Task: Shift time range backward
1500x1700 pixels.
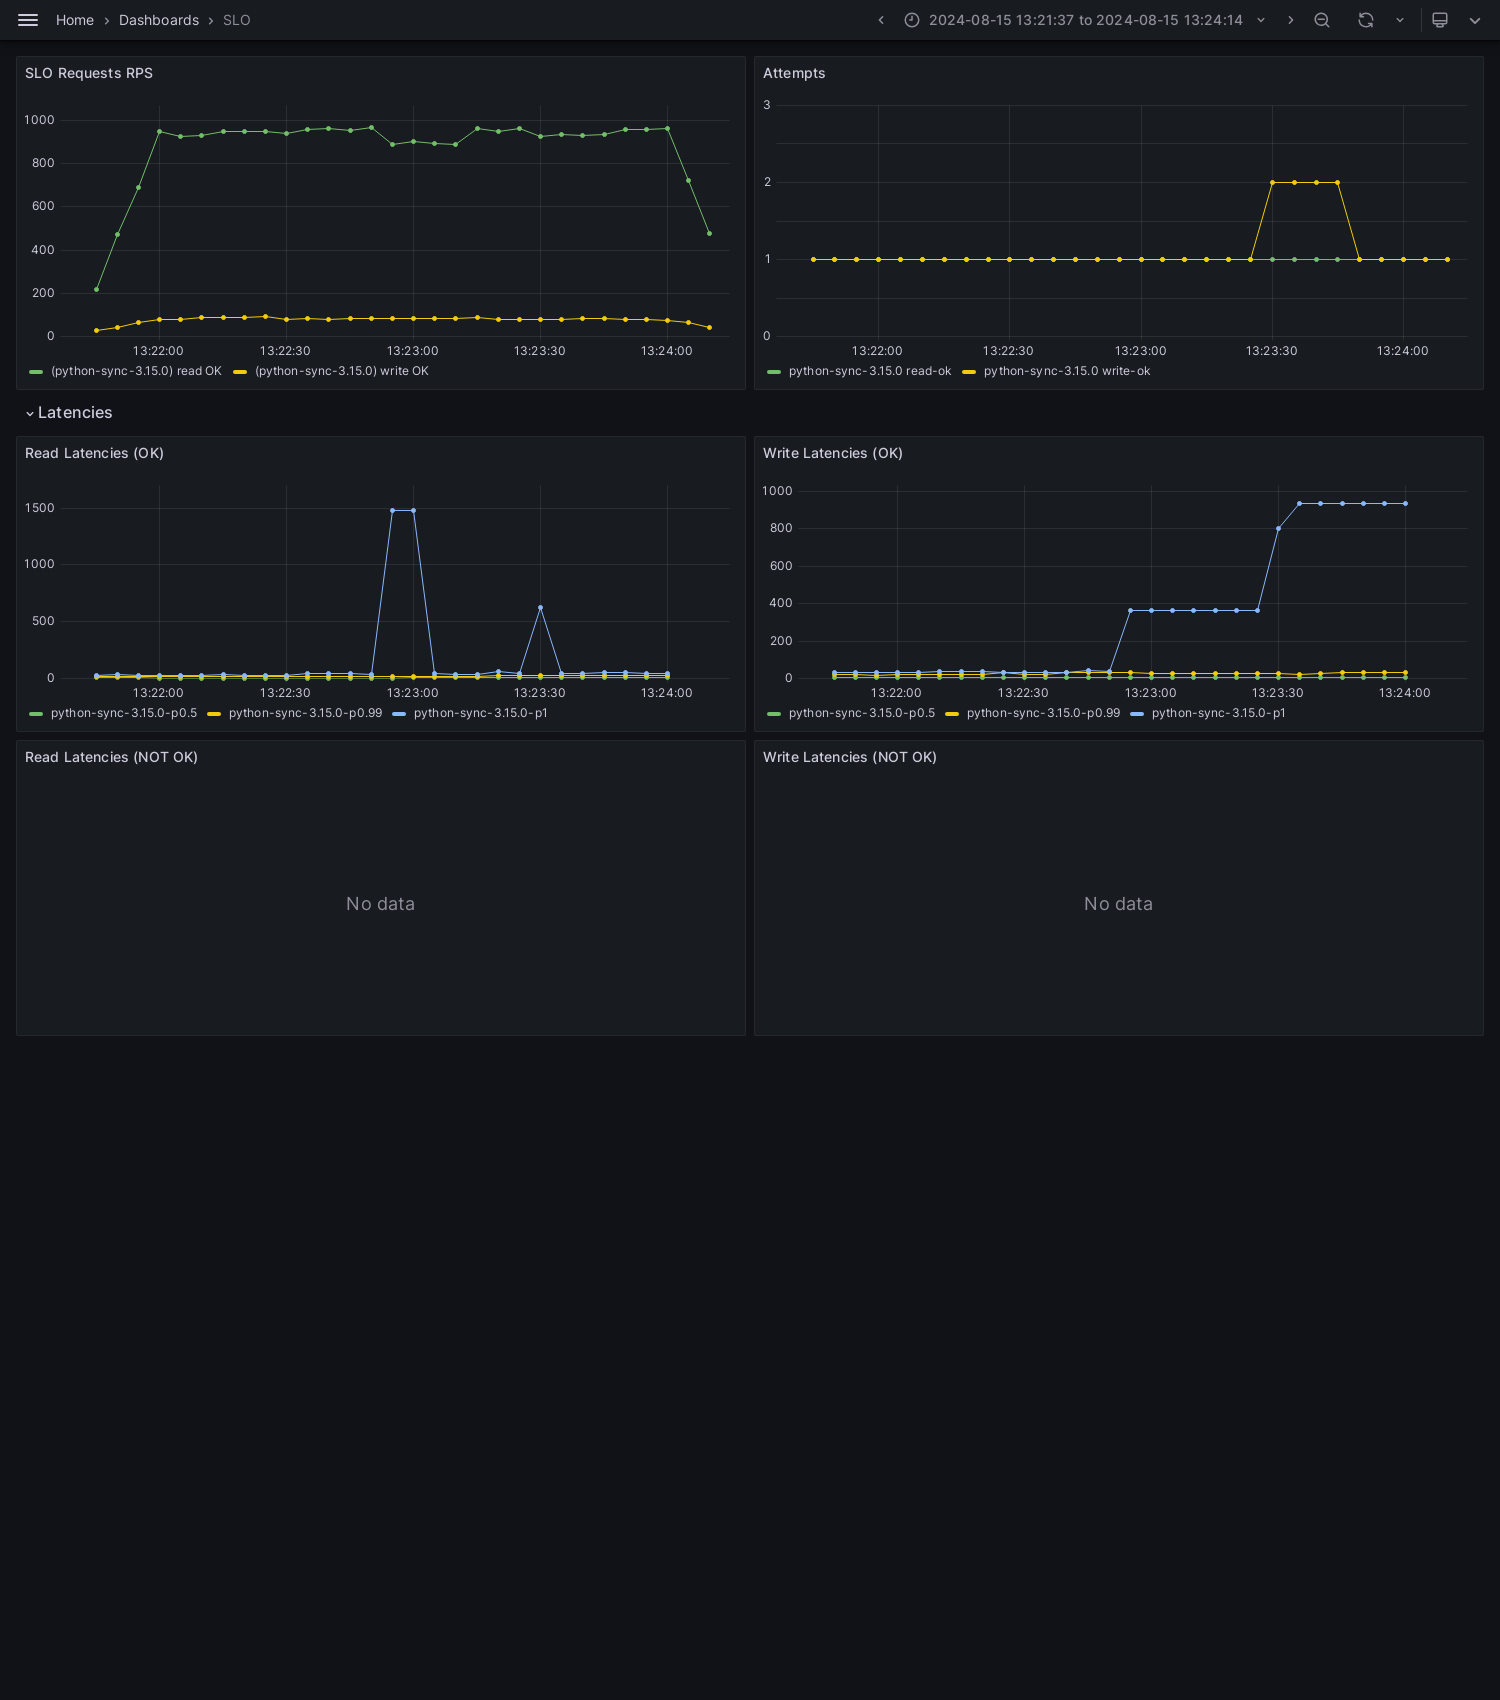Action: pos(881,20)
